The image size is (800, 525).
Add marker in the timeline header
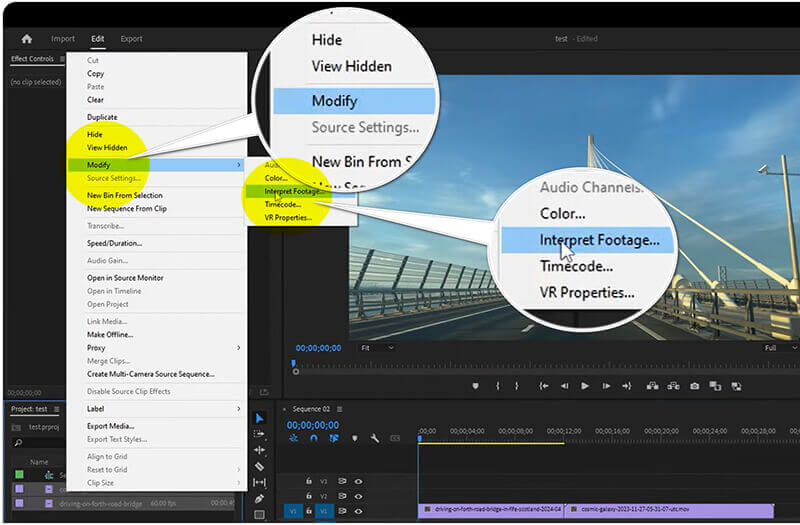coord(355,438)
